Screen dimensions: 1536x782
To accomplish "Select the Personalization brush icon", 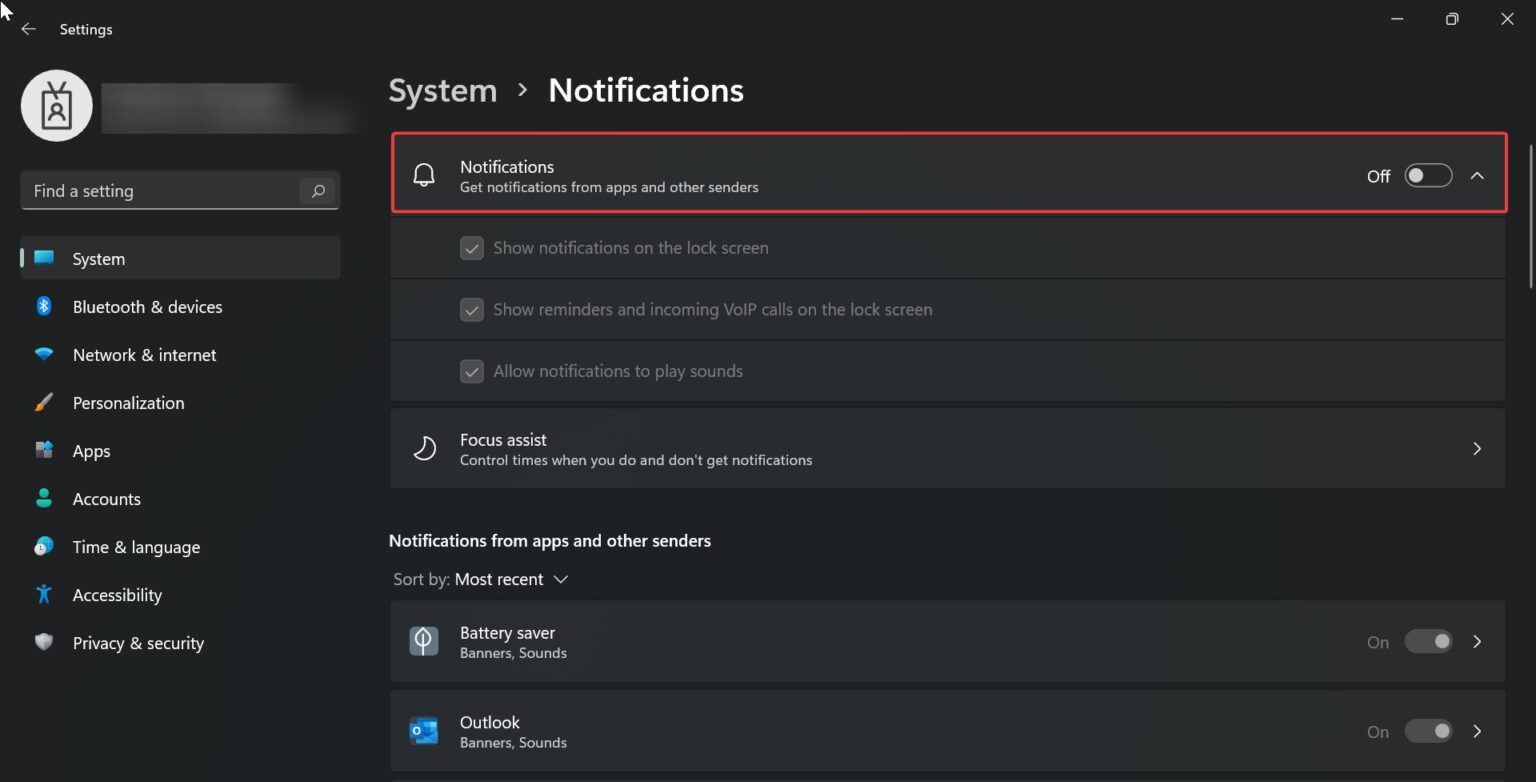I will click(x=44, y=402).
